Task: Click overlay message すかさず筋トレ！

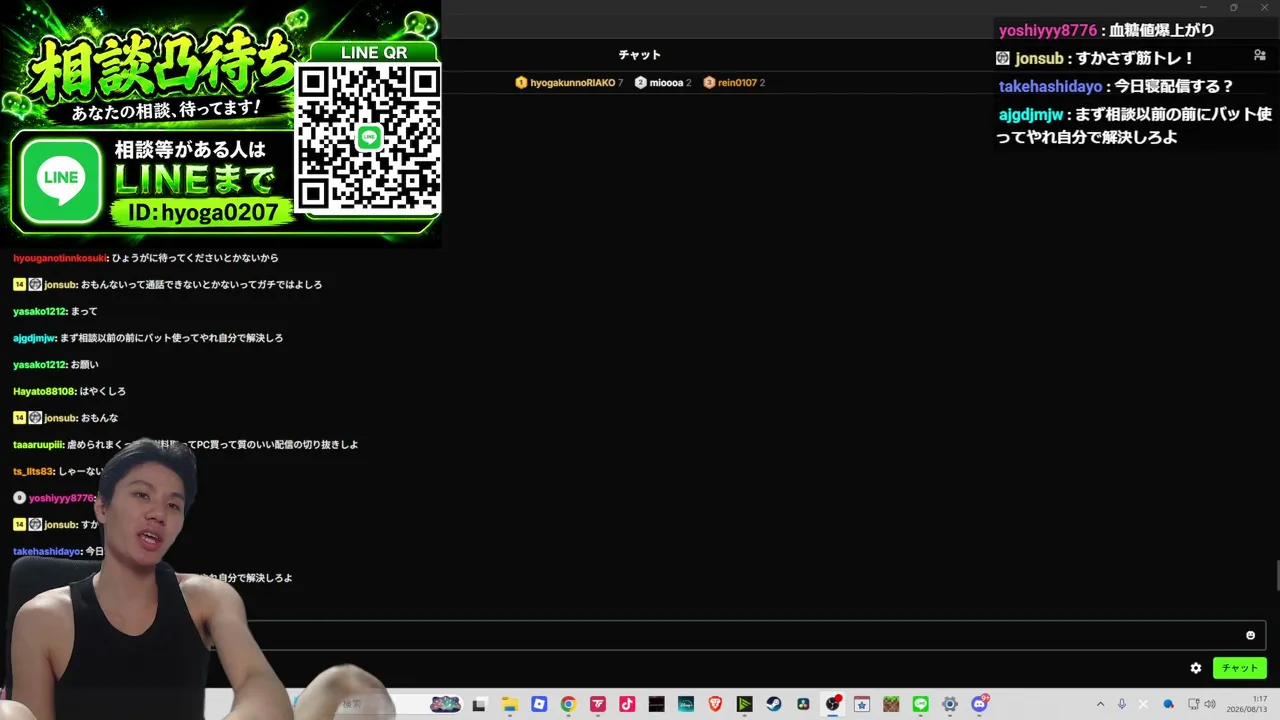Action: tap(1135, 59)
